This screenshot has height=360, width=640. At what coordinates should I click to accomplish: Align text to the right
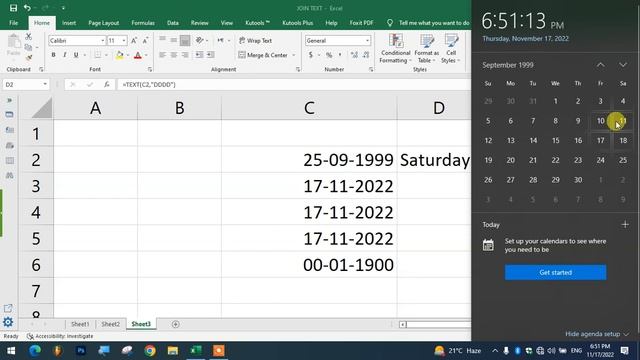click(x=185, y=55)
